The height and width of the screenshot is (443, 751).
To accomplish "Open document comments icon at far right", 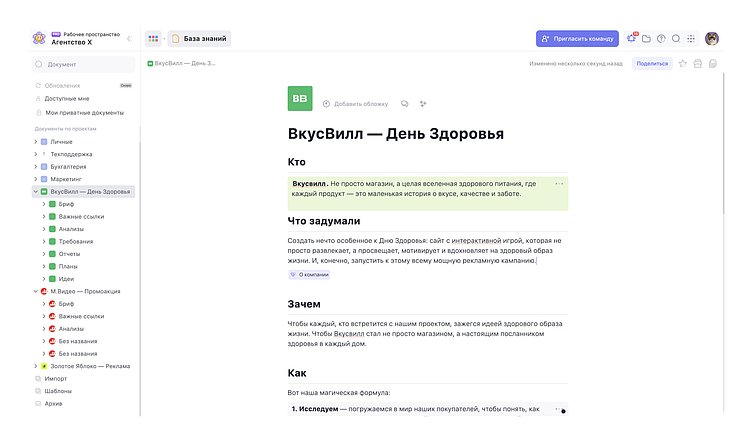I will click(713, 63).
